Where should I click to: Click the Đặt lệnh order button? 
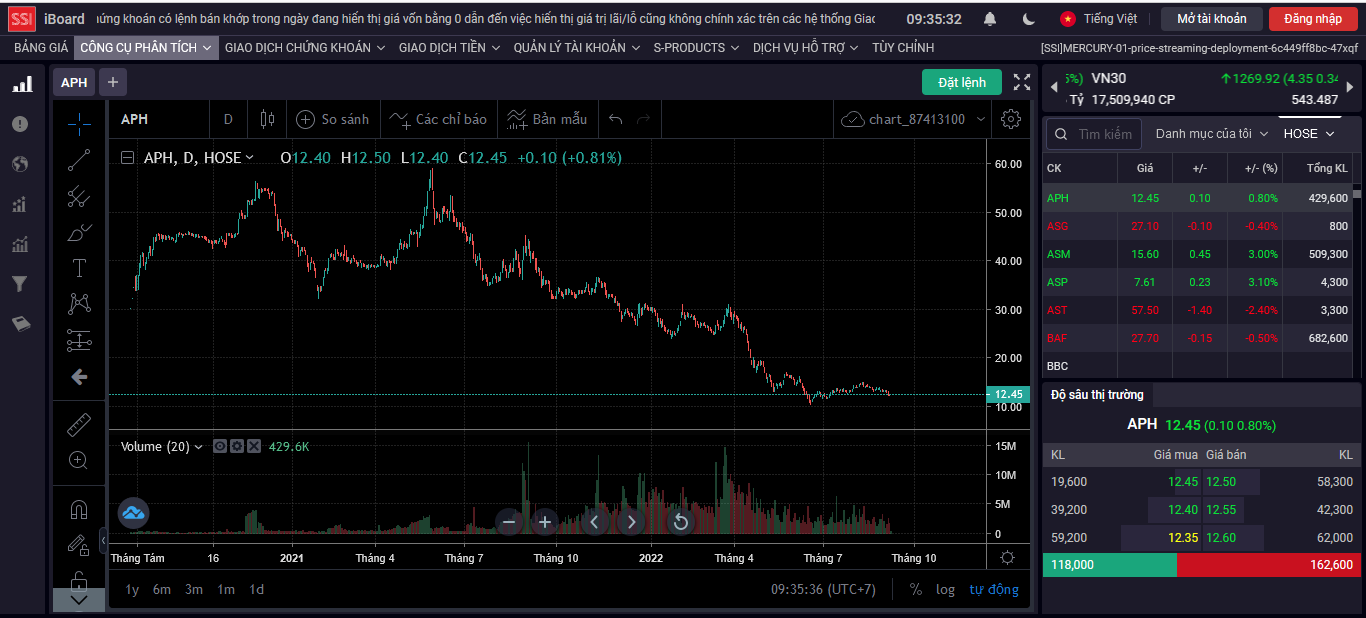[x=962, y=82]
